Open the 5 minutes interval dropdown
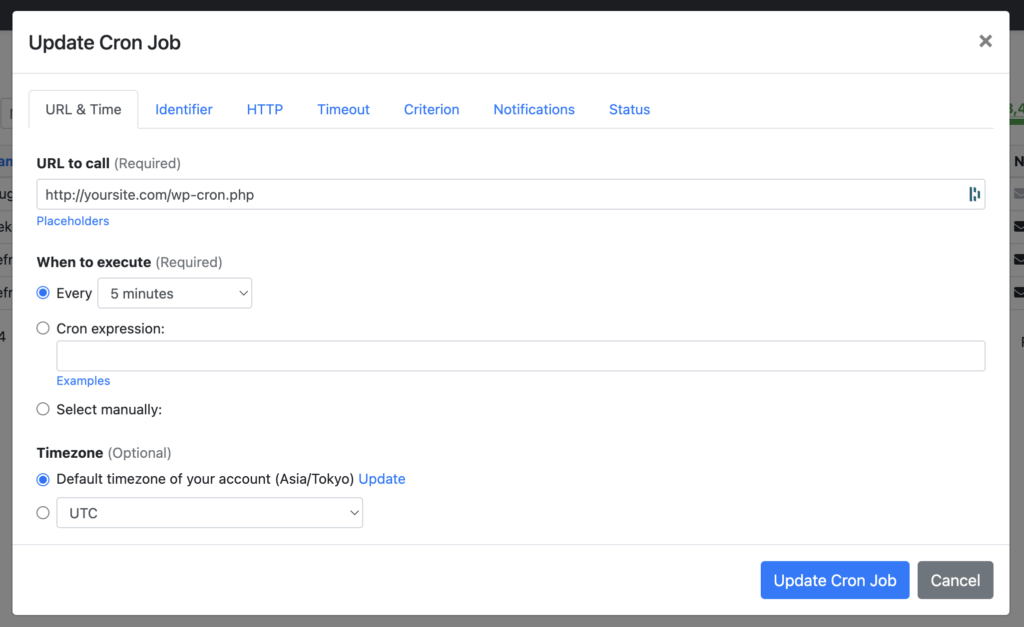1024x627 pixels. 175,293
